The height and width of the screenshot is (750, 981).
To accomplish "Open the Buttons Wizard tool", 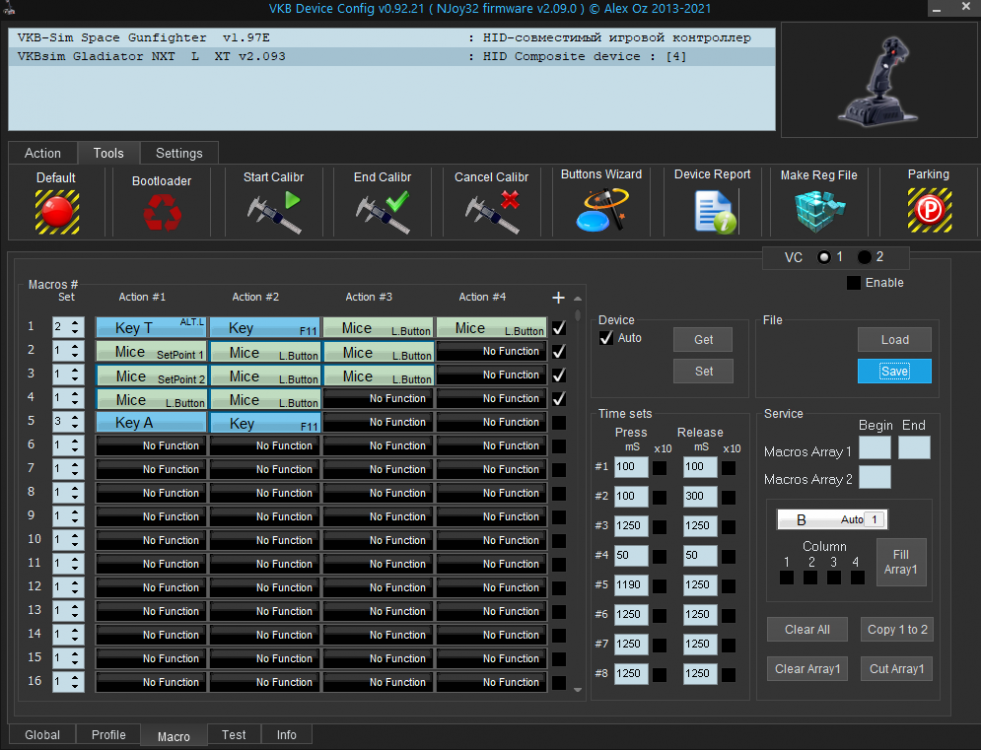I will click(601, 211).
